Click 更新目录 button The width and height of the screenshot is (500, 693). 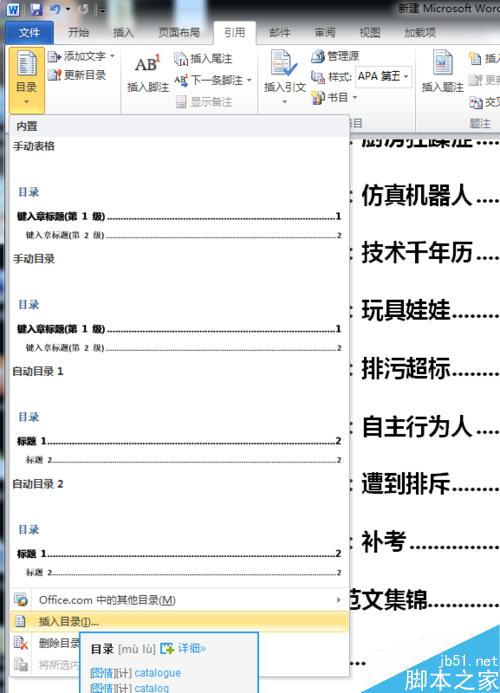(77, 75)
